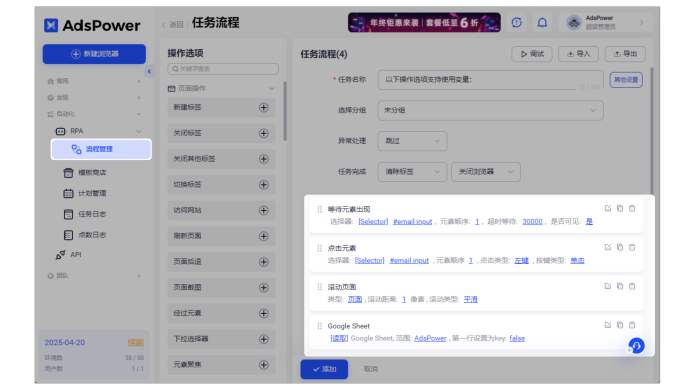Add the 页面截图 operation with its plus icon

coord(264,288)
